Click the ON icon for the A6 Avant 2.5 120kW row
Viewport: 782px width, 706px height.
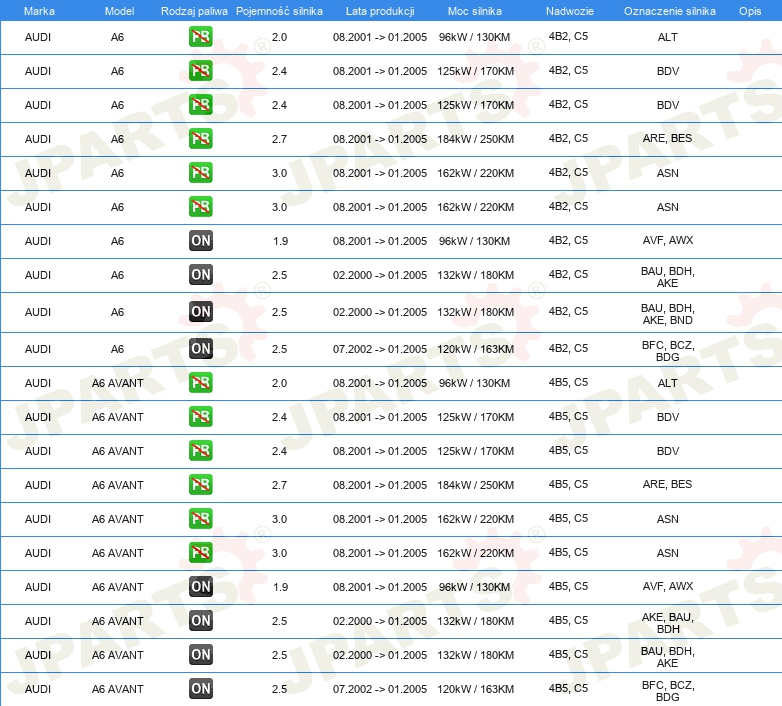click(x=201, y=689)
